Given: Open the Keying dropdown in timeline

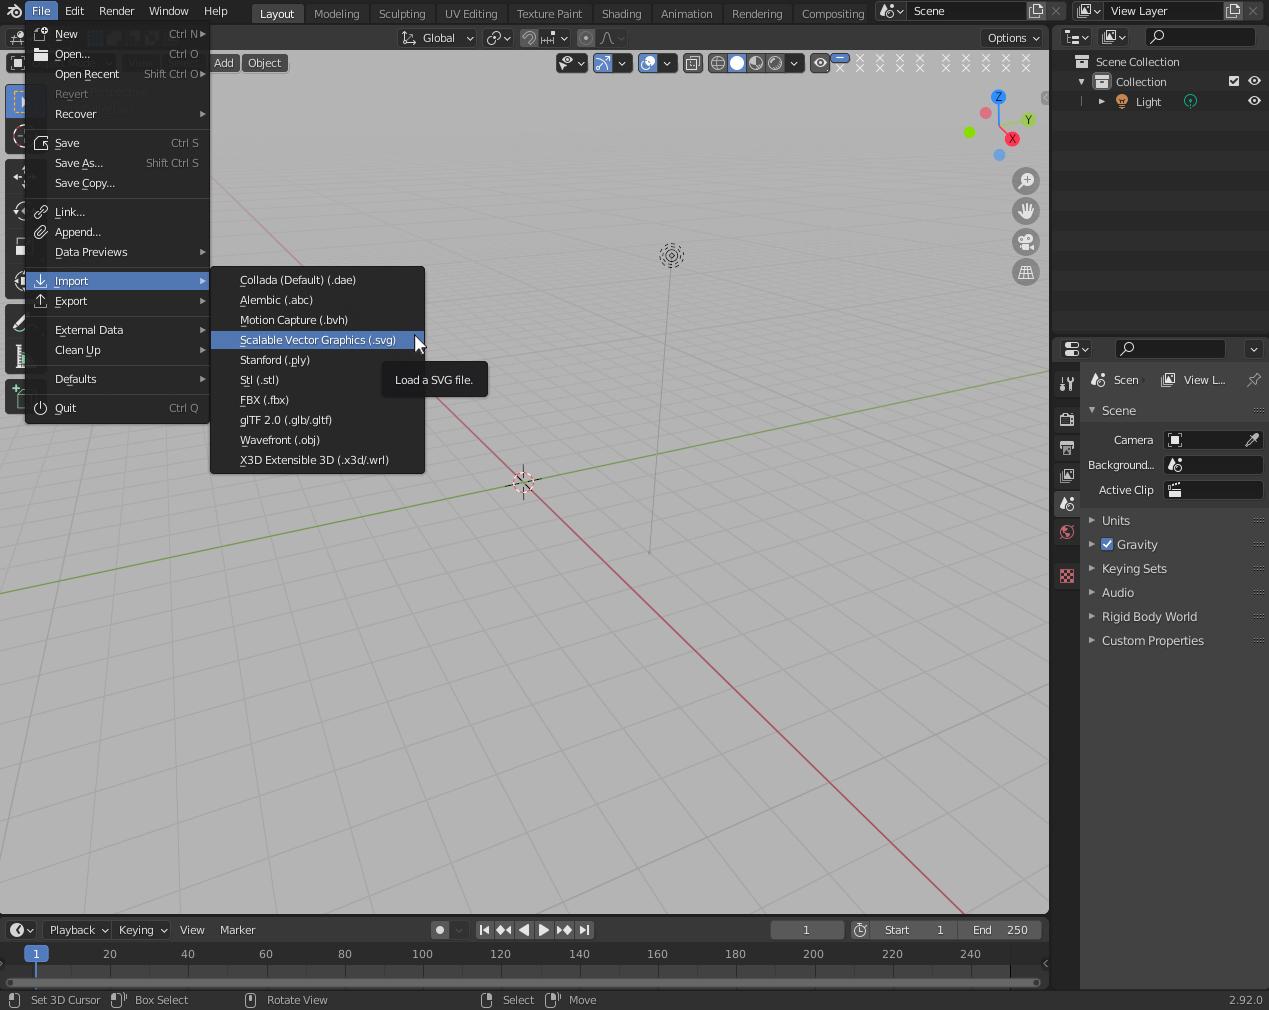Looking at the screenshot, I should point(141,930).
